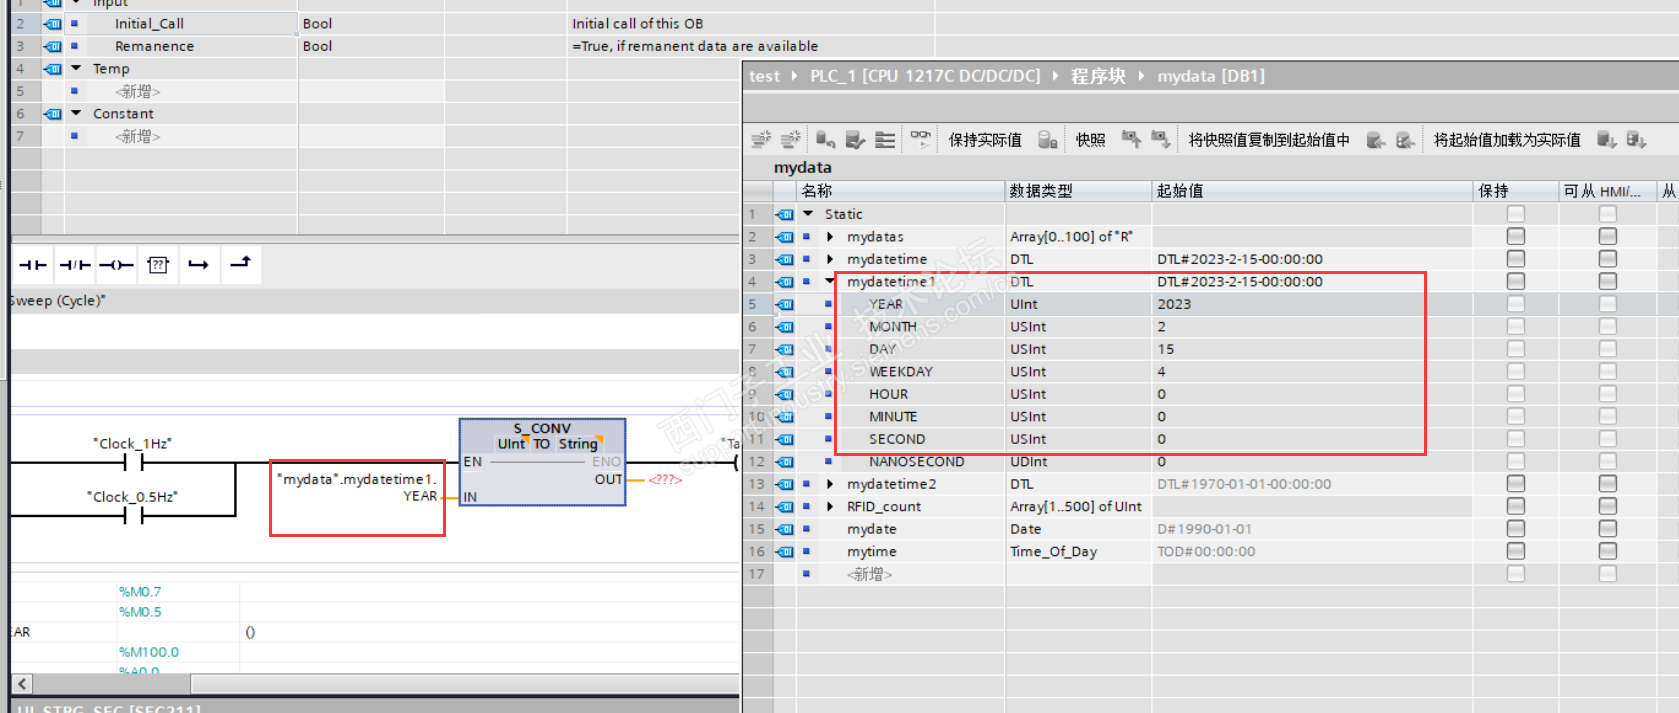Viewport: 1679px width, 713px height.
Task: Click the WEEKDAY row name
Action: (x=901, y=372)
